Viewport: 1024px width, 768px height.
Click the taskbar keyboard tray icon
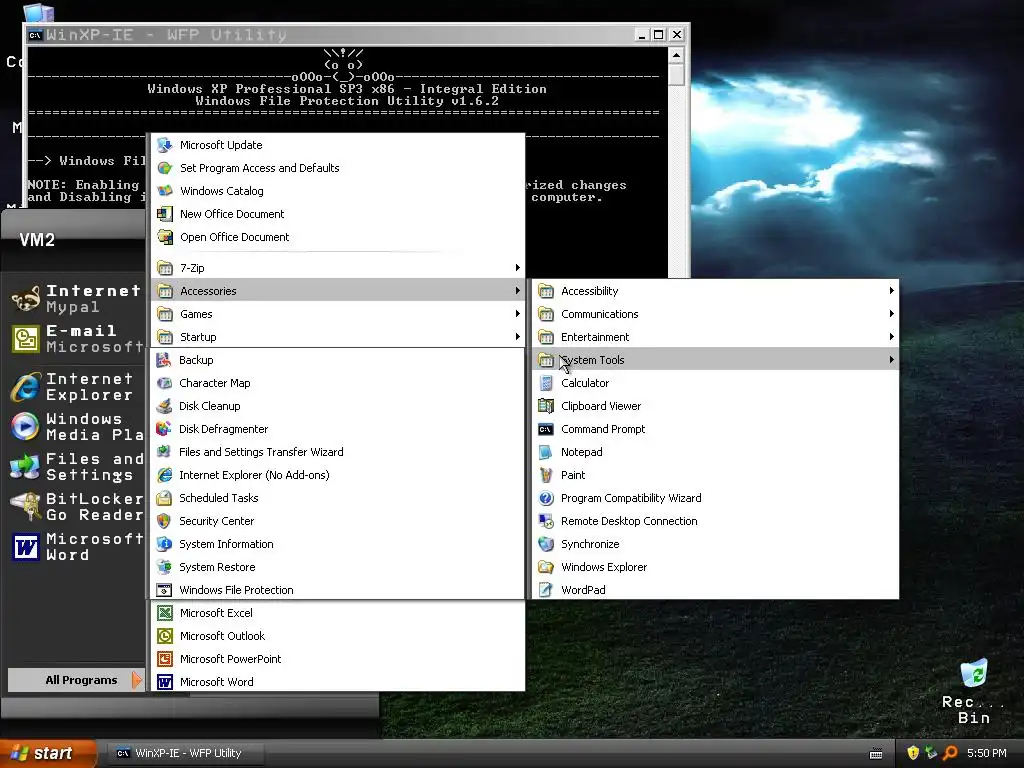coord(876,754)
